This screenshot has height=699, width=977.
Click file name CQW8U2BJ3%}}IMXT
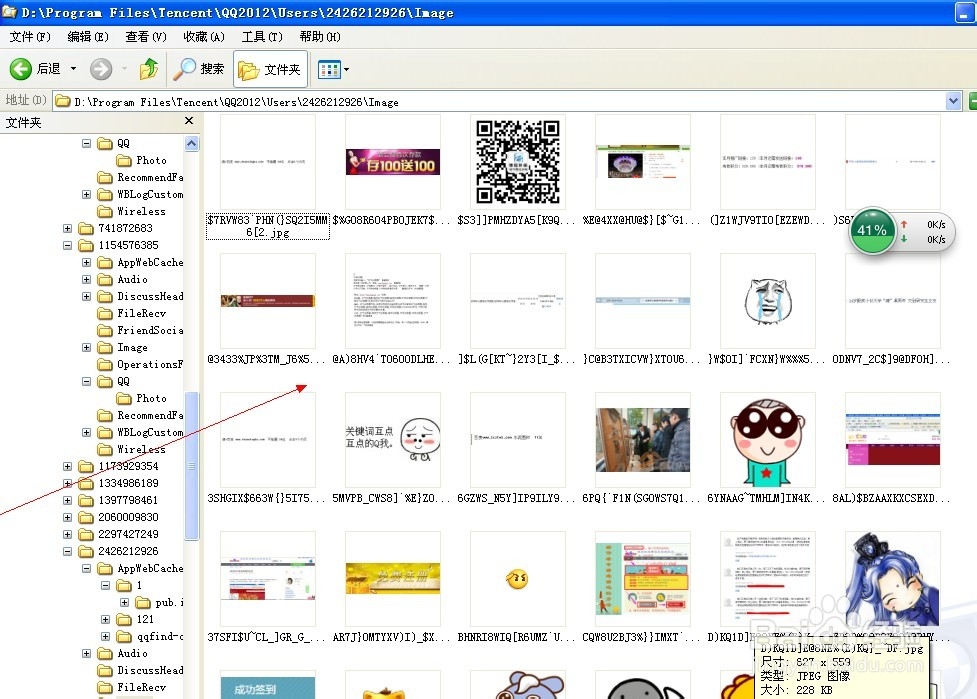pos(641,637)
